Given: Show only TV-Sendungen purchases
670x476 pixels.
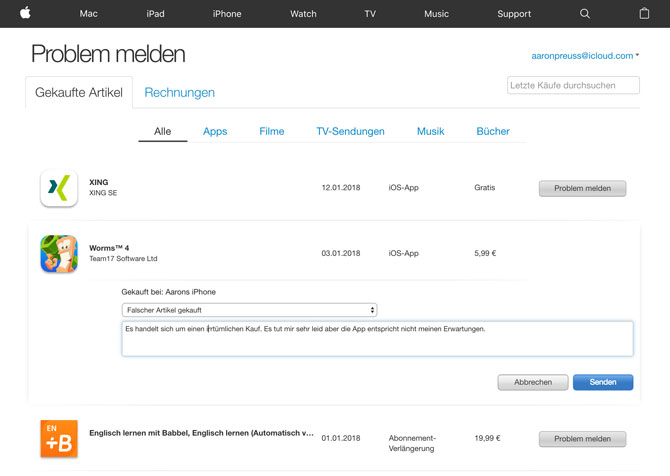Looking at the screenshot, I should coord(350,132).
